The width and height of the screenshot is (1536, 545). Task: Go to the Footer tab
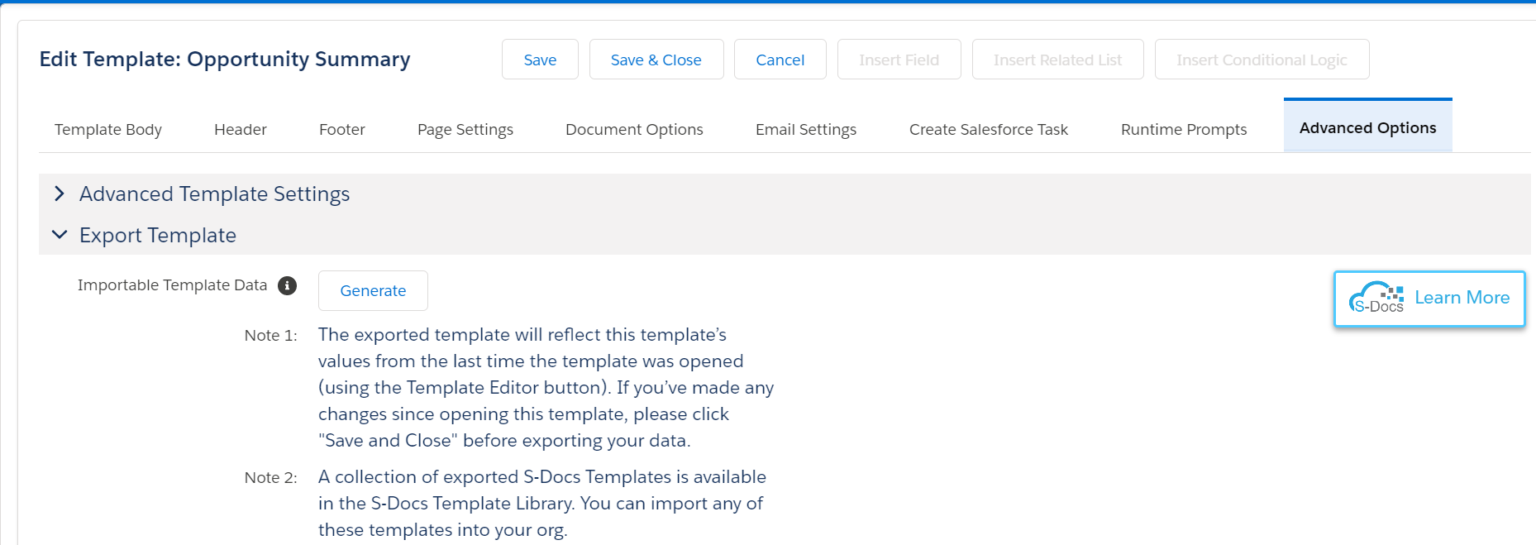[342, 129]
